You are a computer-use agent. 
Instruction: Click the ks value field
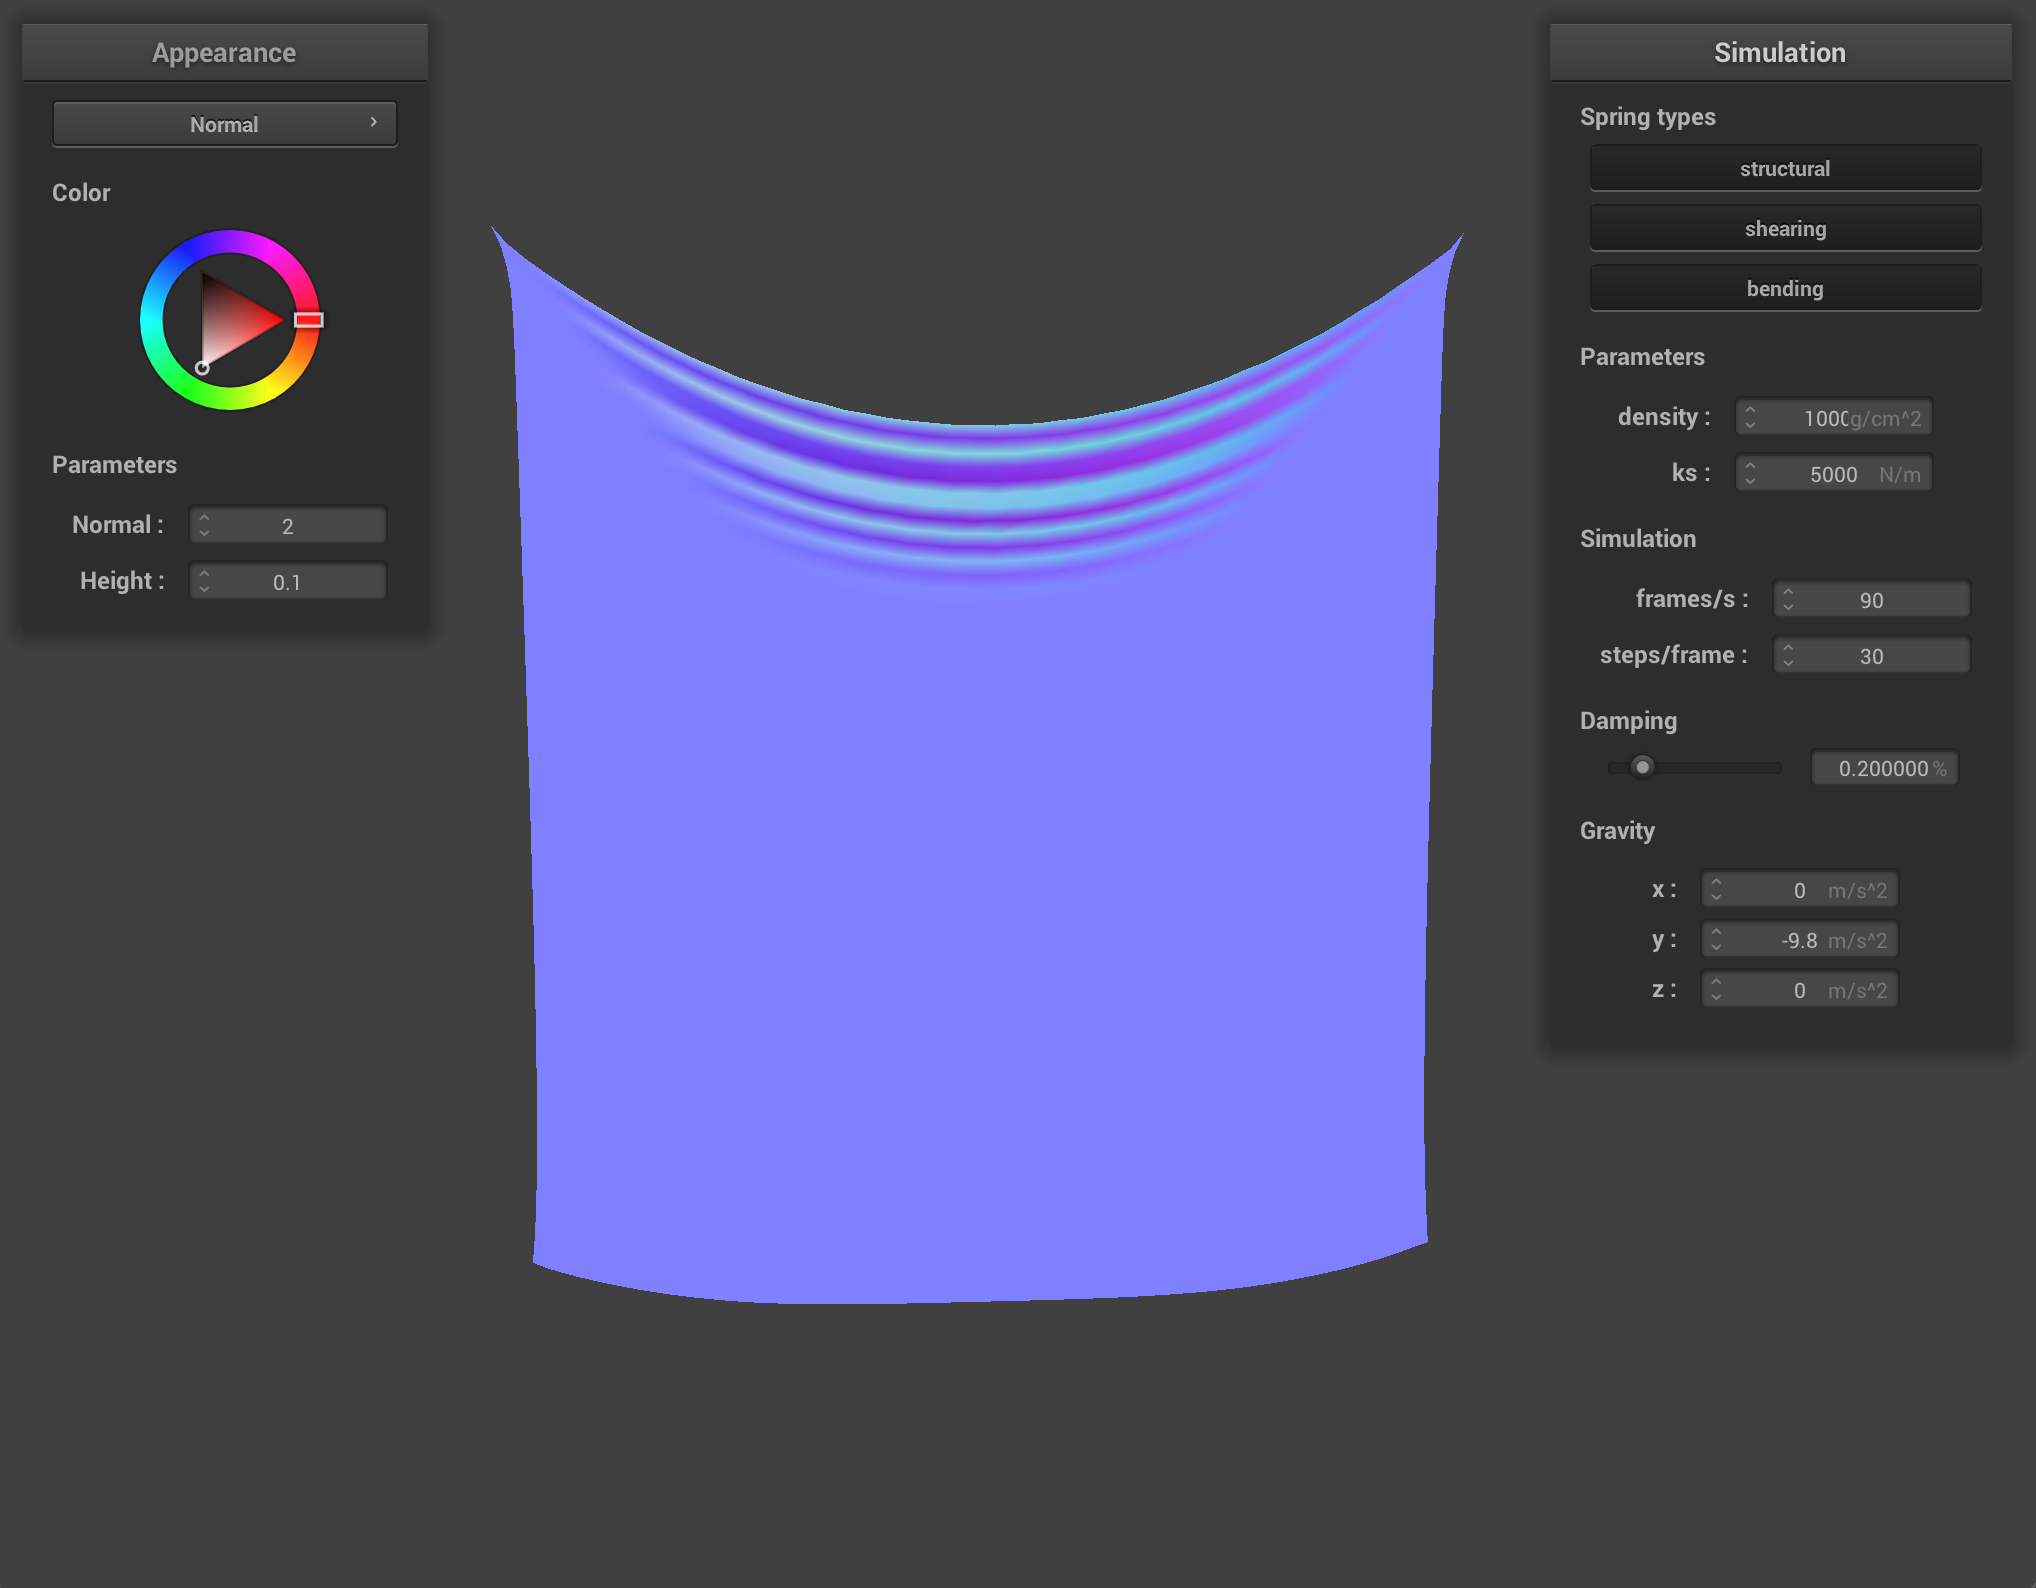(1834, 473)
